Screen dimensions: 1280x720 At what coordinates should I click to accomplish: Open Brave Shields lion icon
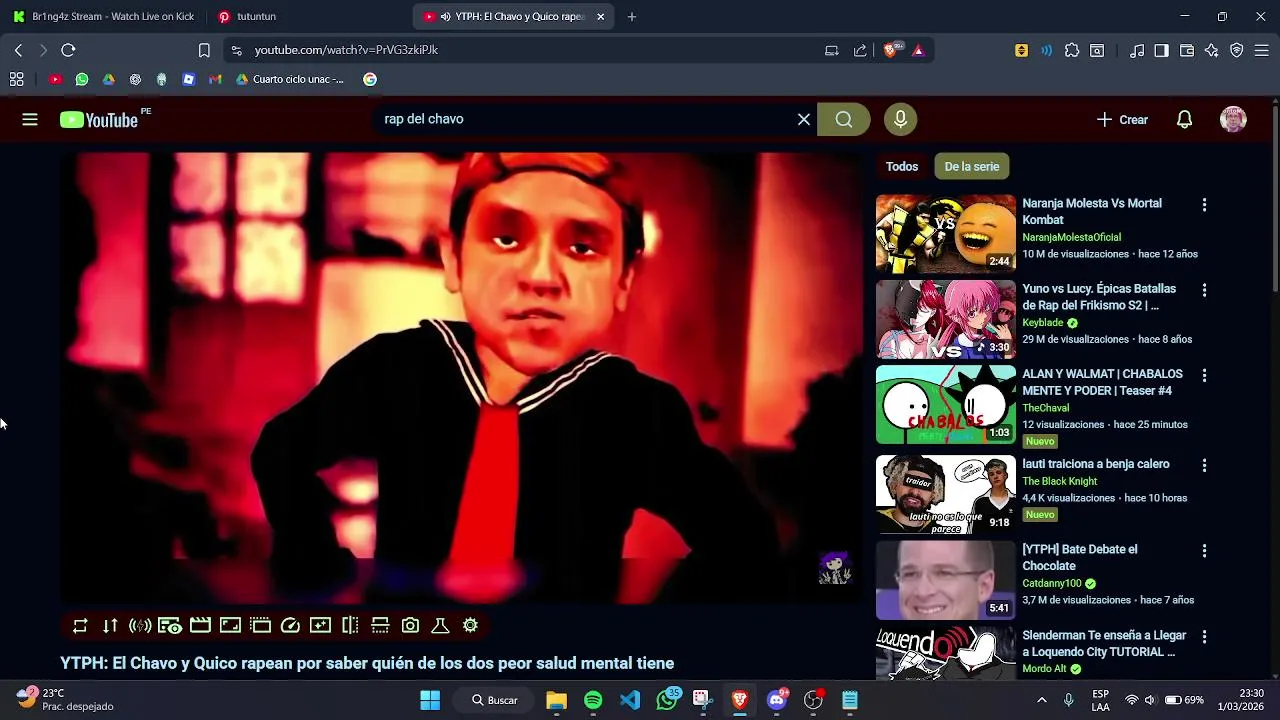891,50
